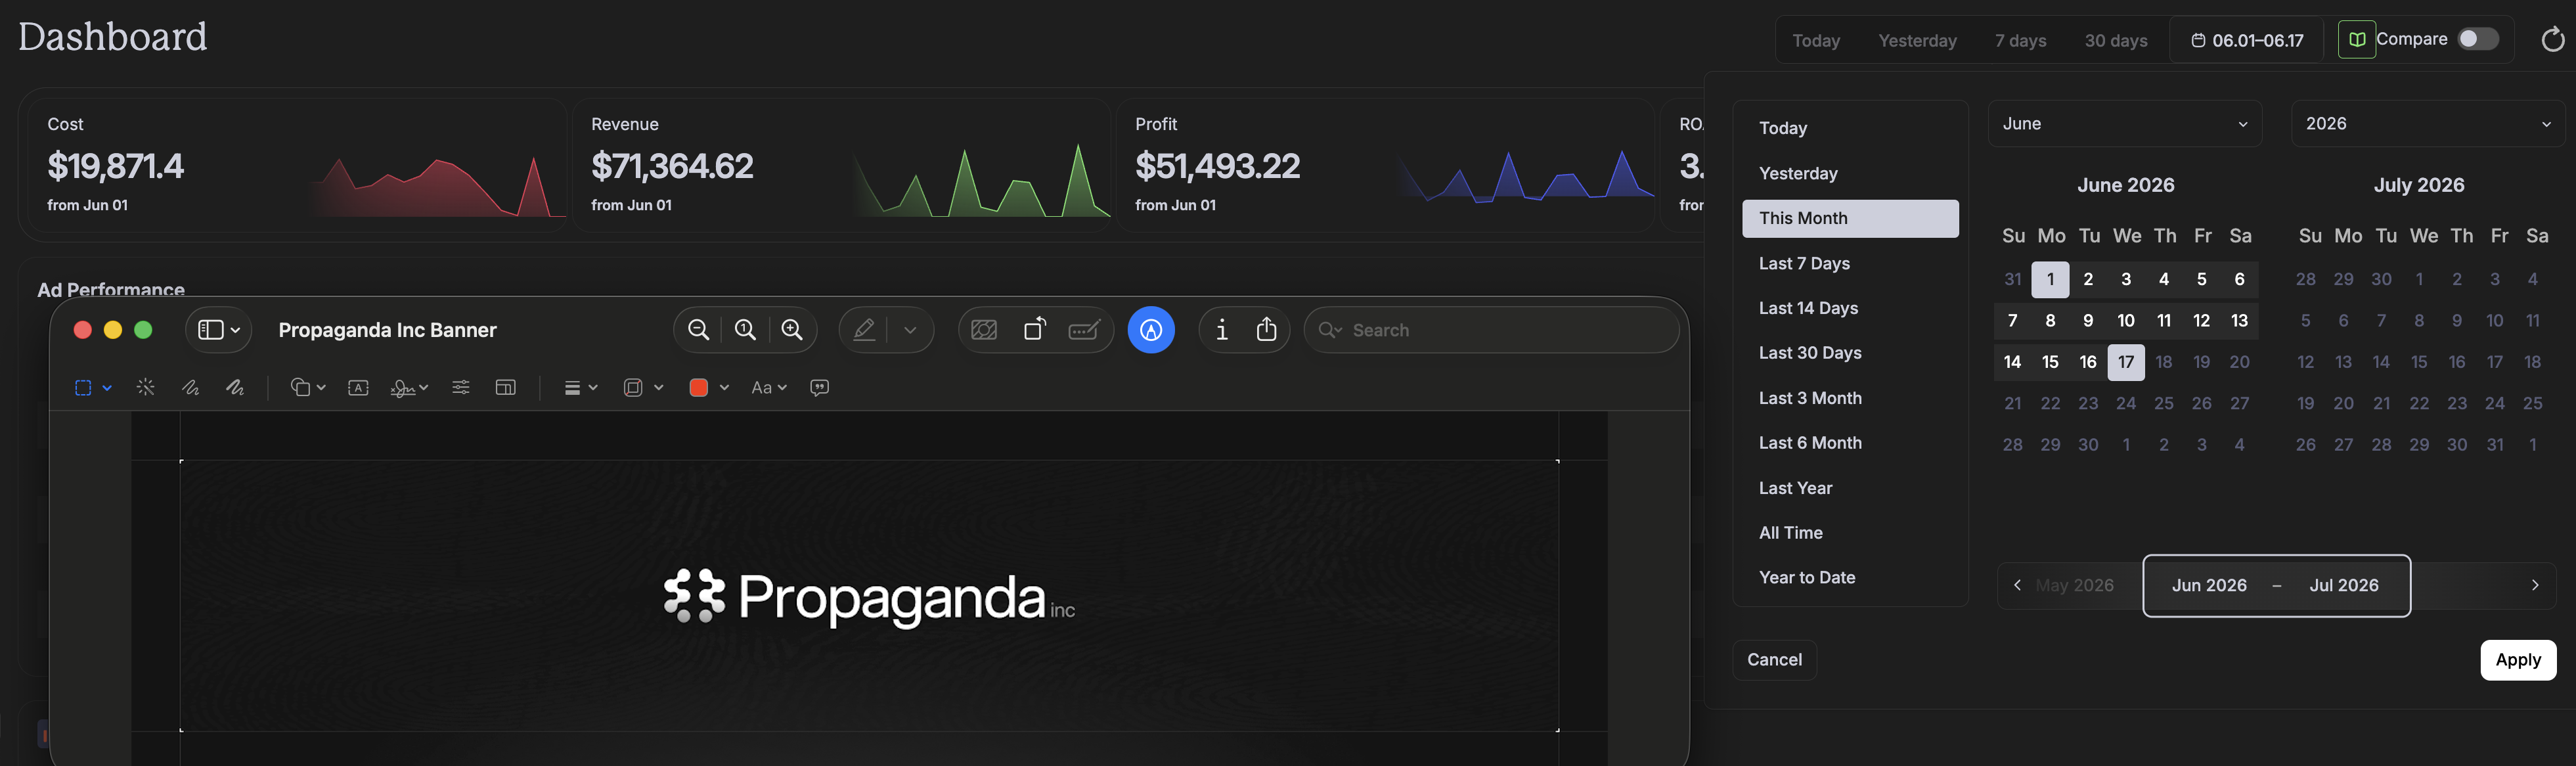Click the zoom in magnifier in Preview

click(792, 330)
